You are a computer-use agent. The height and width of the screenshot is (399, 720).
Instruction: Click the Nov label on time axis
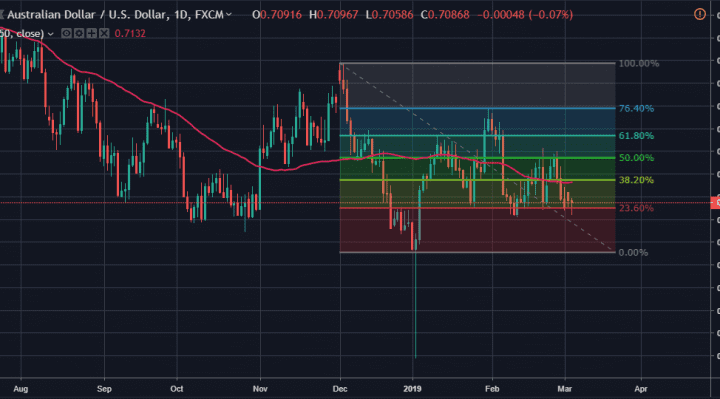[x=260, y=389]
